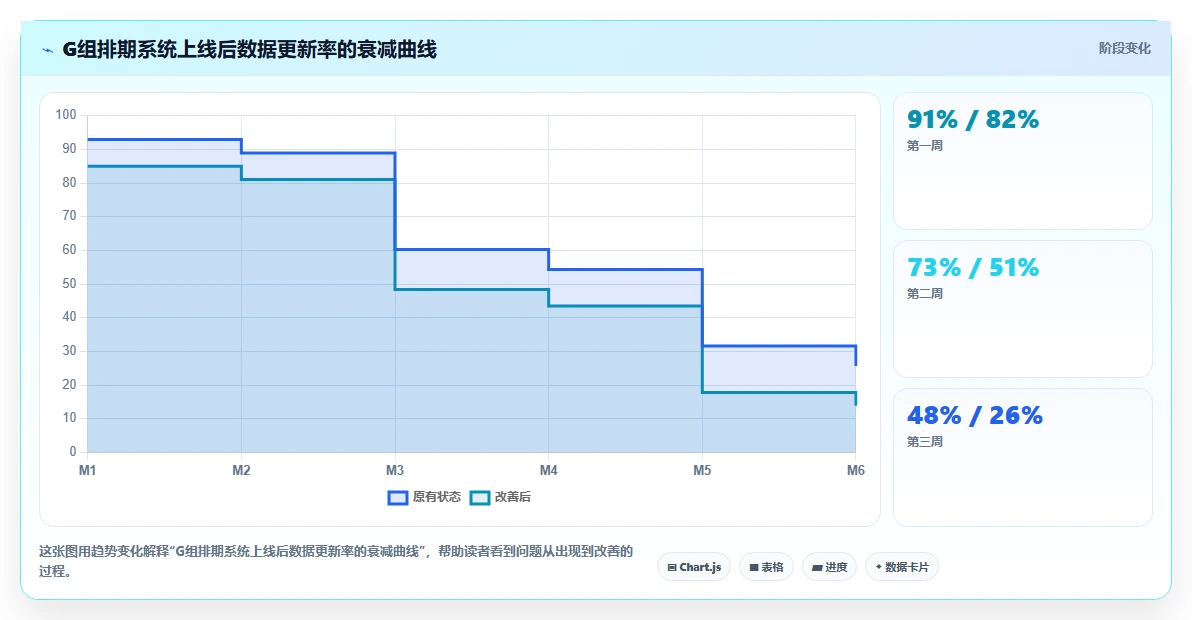
Task: Click the 第一周 label
Action: [x=924, y=146]
